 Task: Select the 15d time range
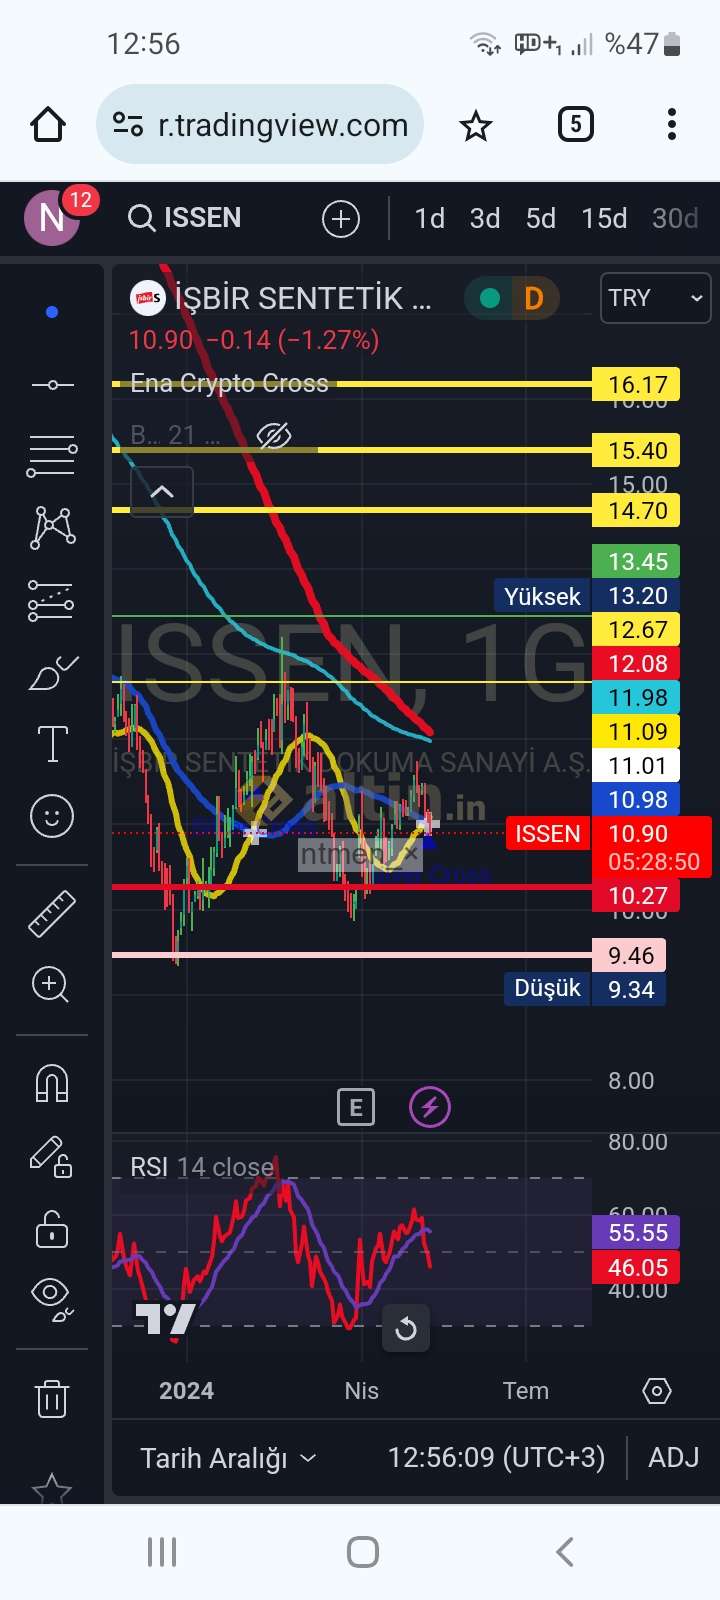[604, 218]
